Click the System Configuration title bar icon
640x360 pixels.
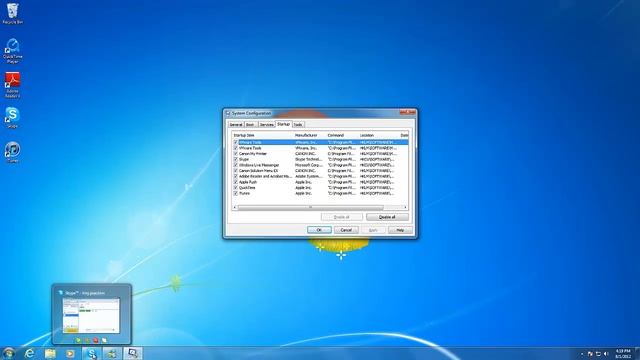pos(228,113)
